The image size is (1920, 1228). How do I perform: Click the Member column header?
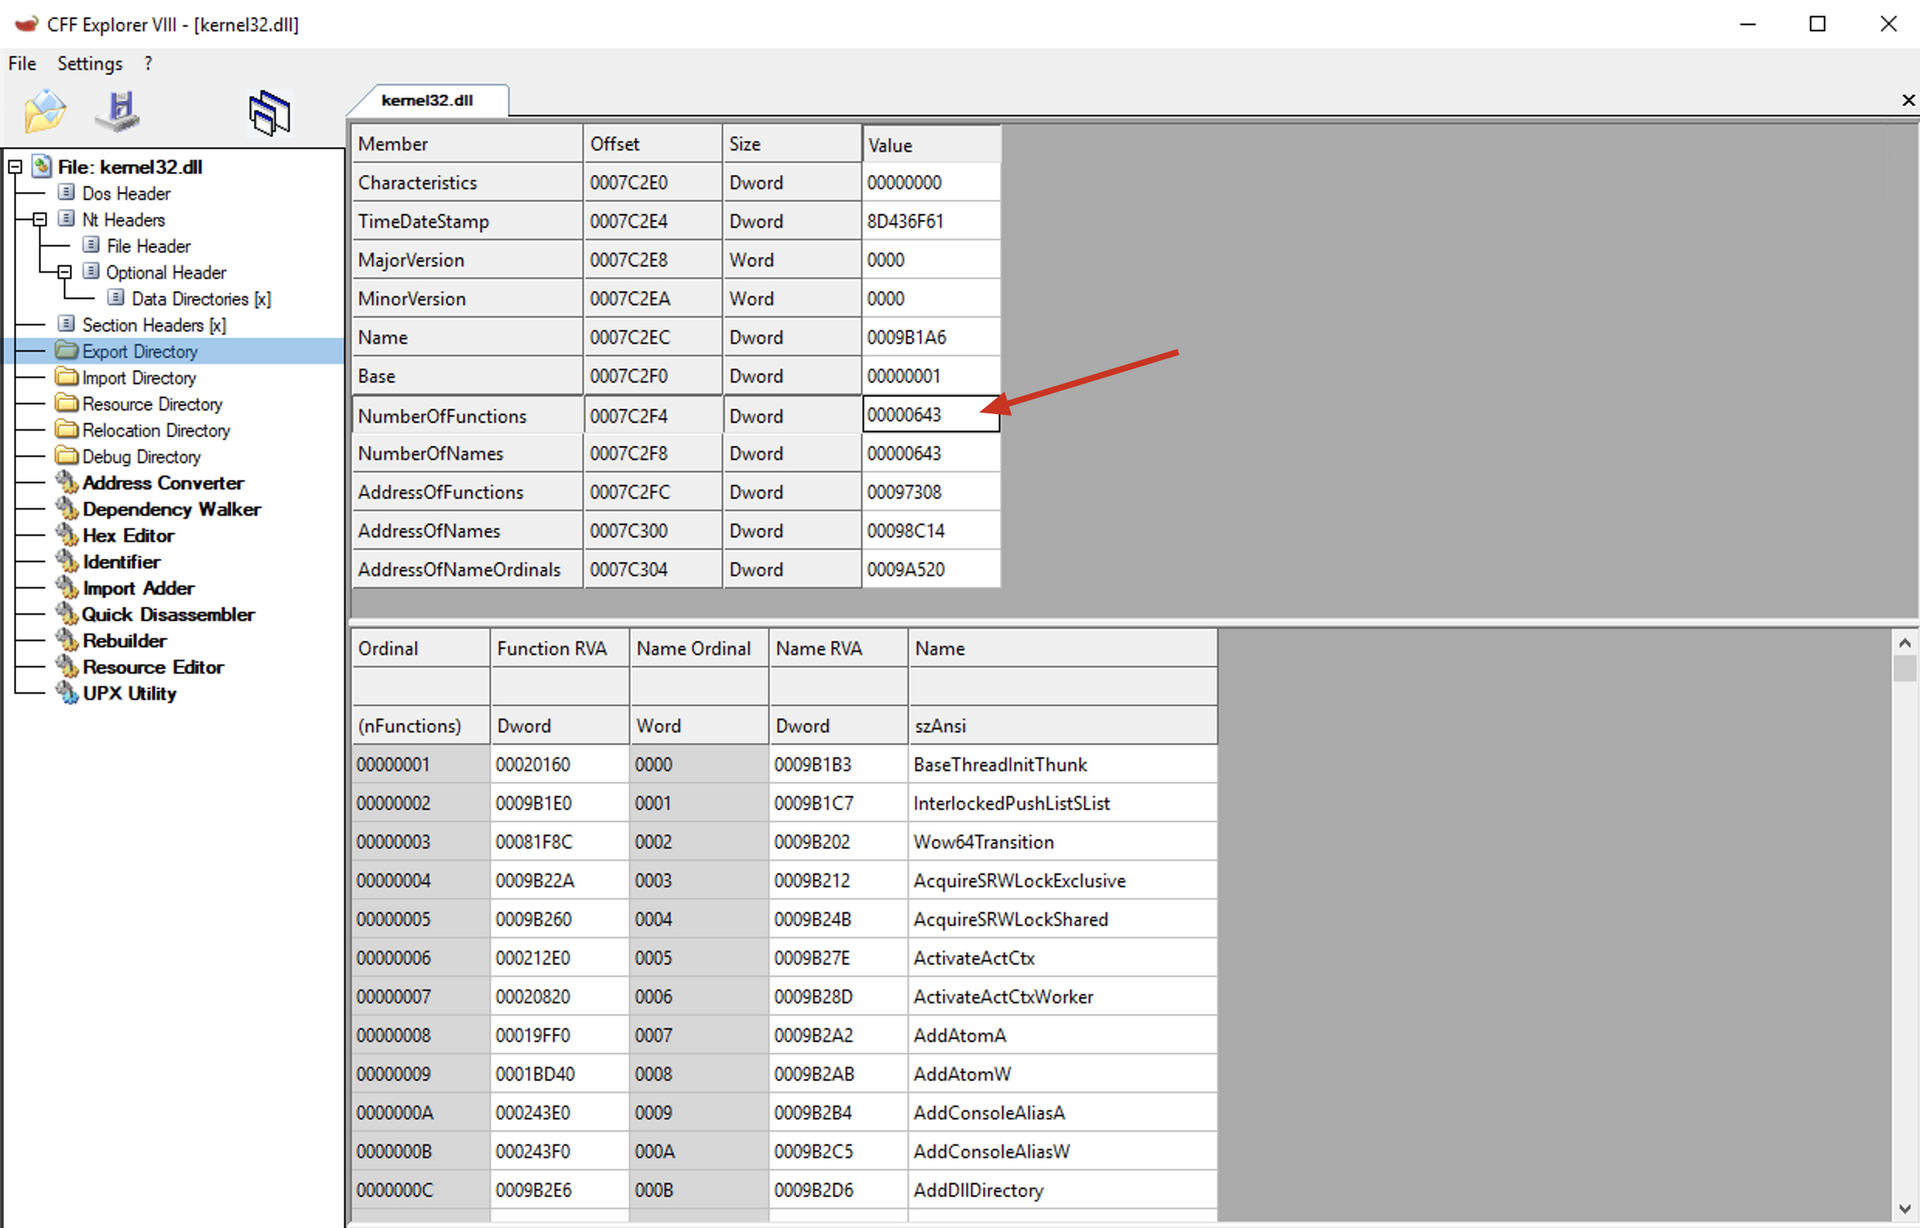[x=467, y=144]
